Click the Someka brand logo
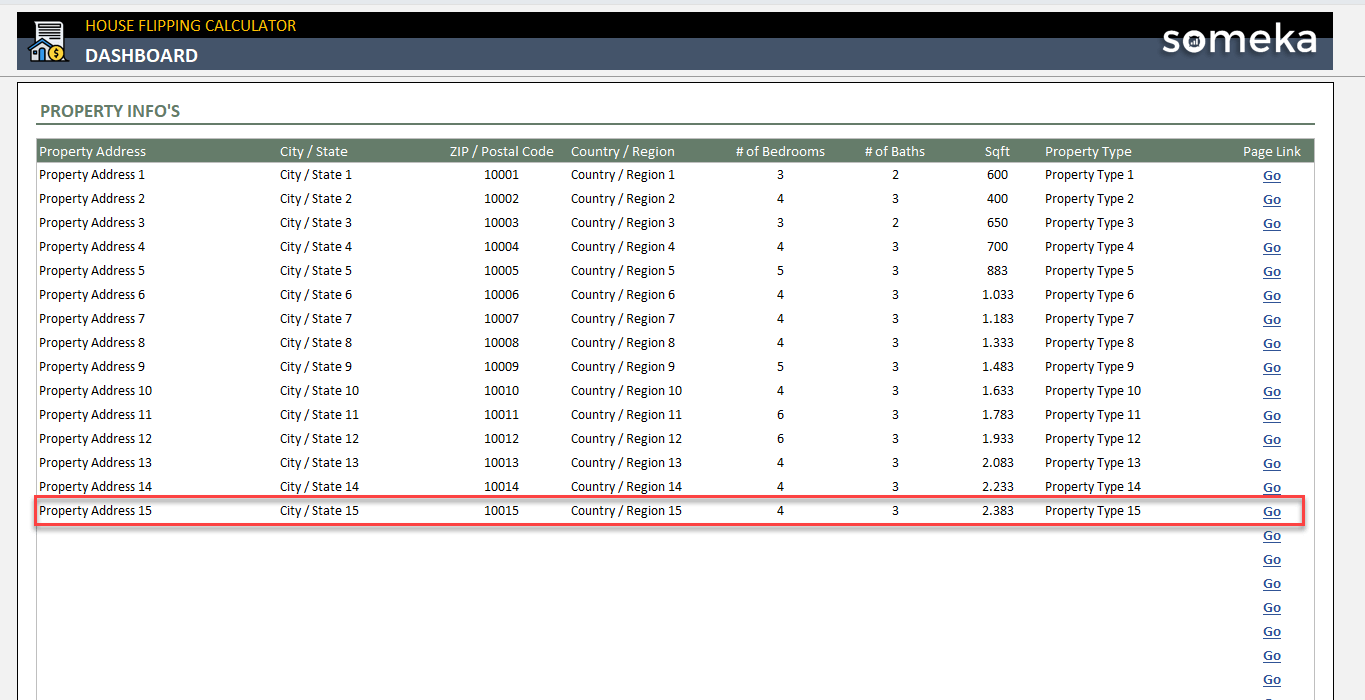Viewport: 1365px width, 700px height. pyautogui.click(x=1239, y=40)
